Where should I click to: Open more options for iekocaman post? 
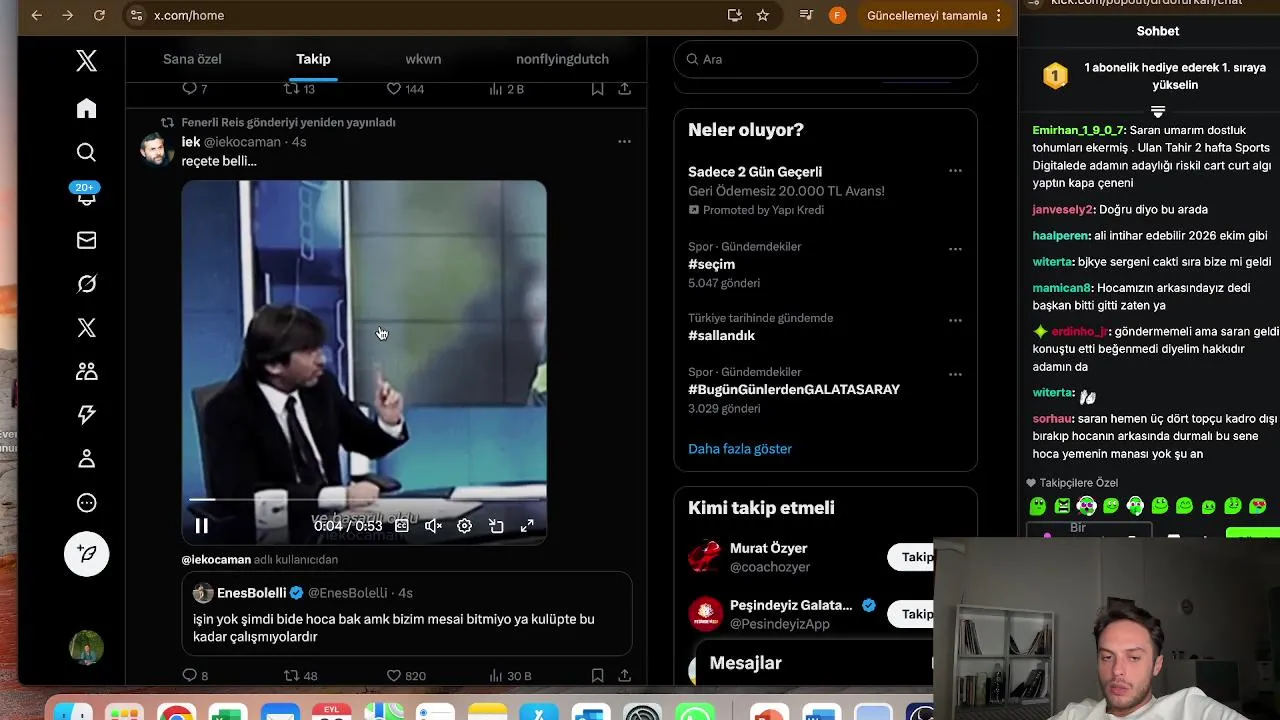[624, 142]
